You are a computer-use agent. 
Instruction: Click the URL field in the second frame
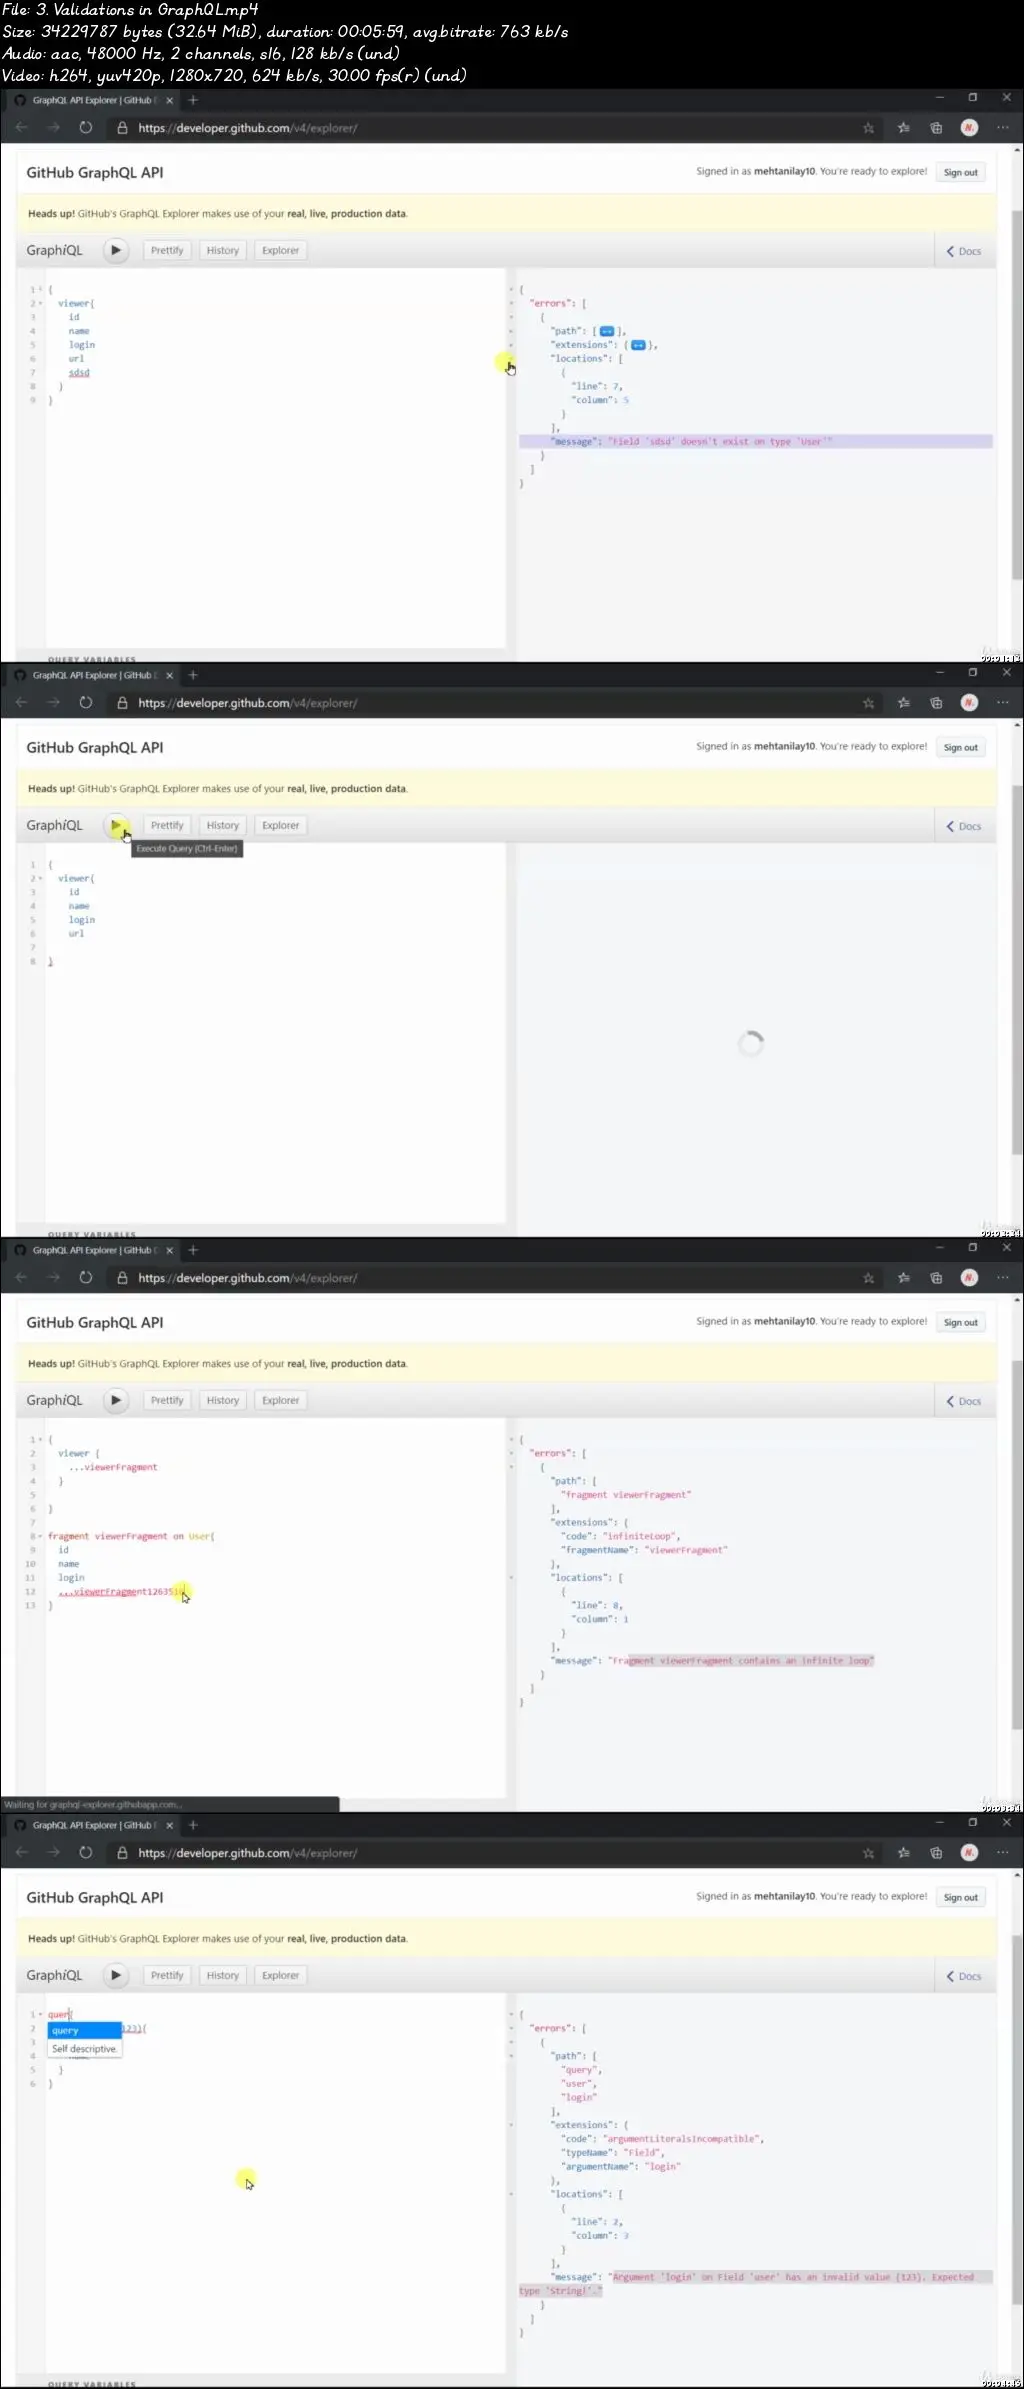coord(248,703)
